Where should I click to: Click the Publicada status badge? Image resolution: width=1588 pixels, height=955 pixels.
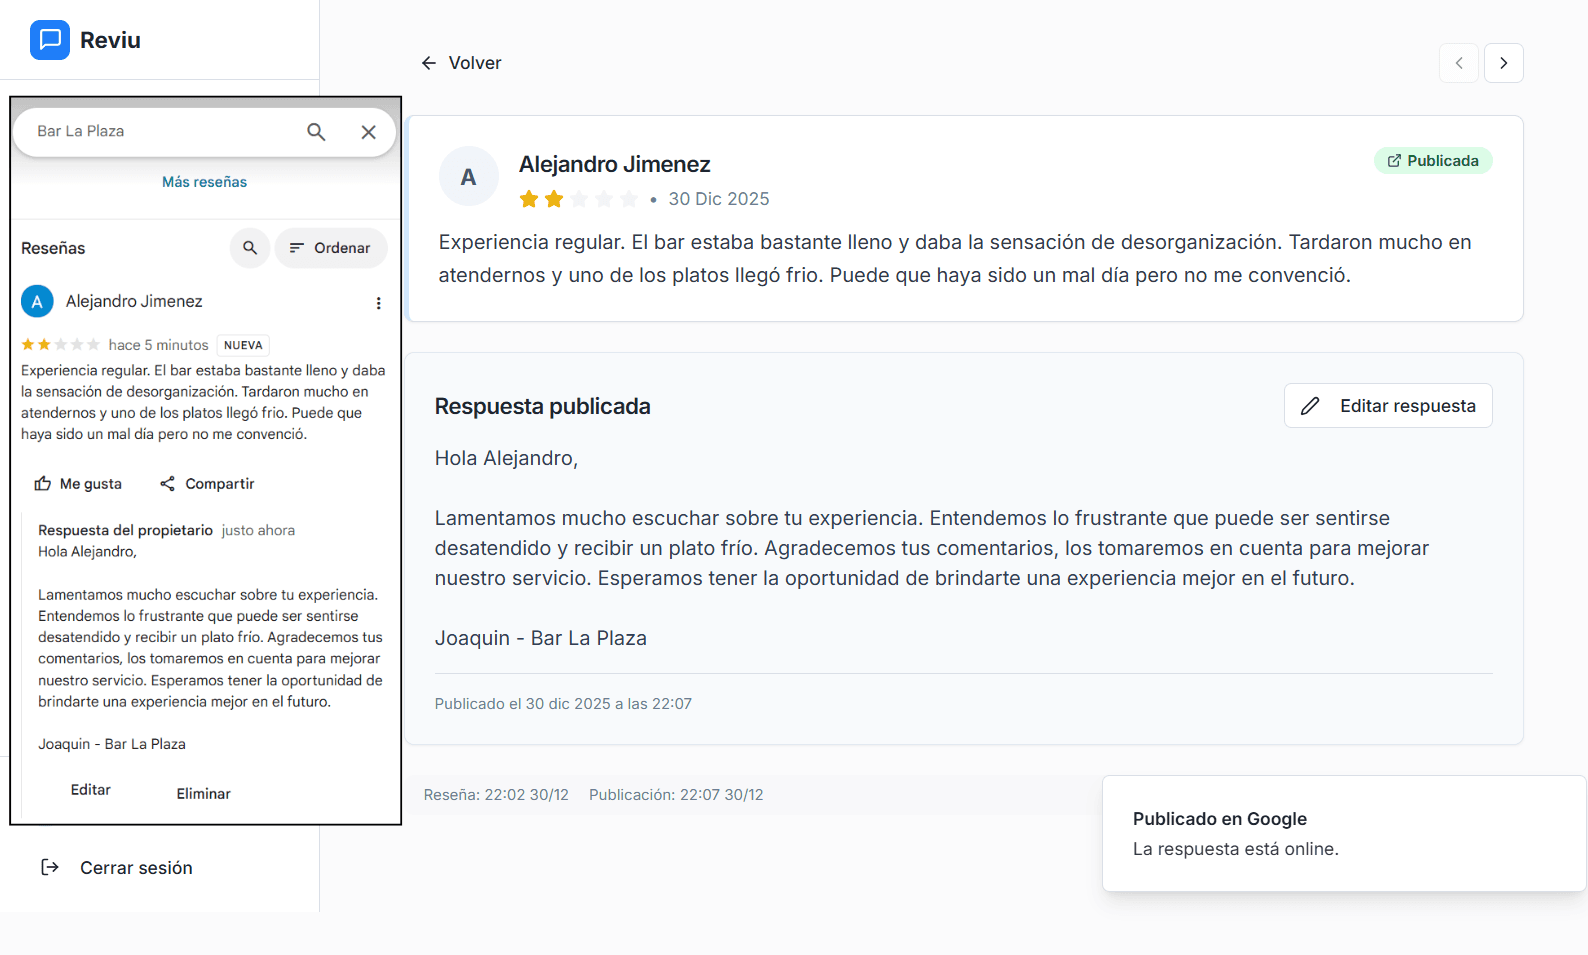coord(1432,161)
